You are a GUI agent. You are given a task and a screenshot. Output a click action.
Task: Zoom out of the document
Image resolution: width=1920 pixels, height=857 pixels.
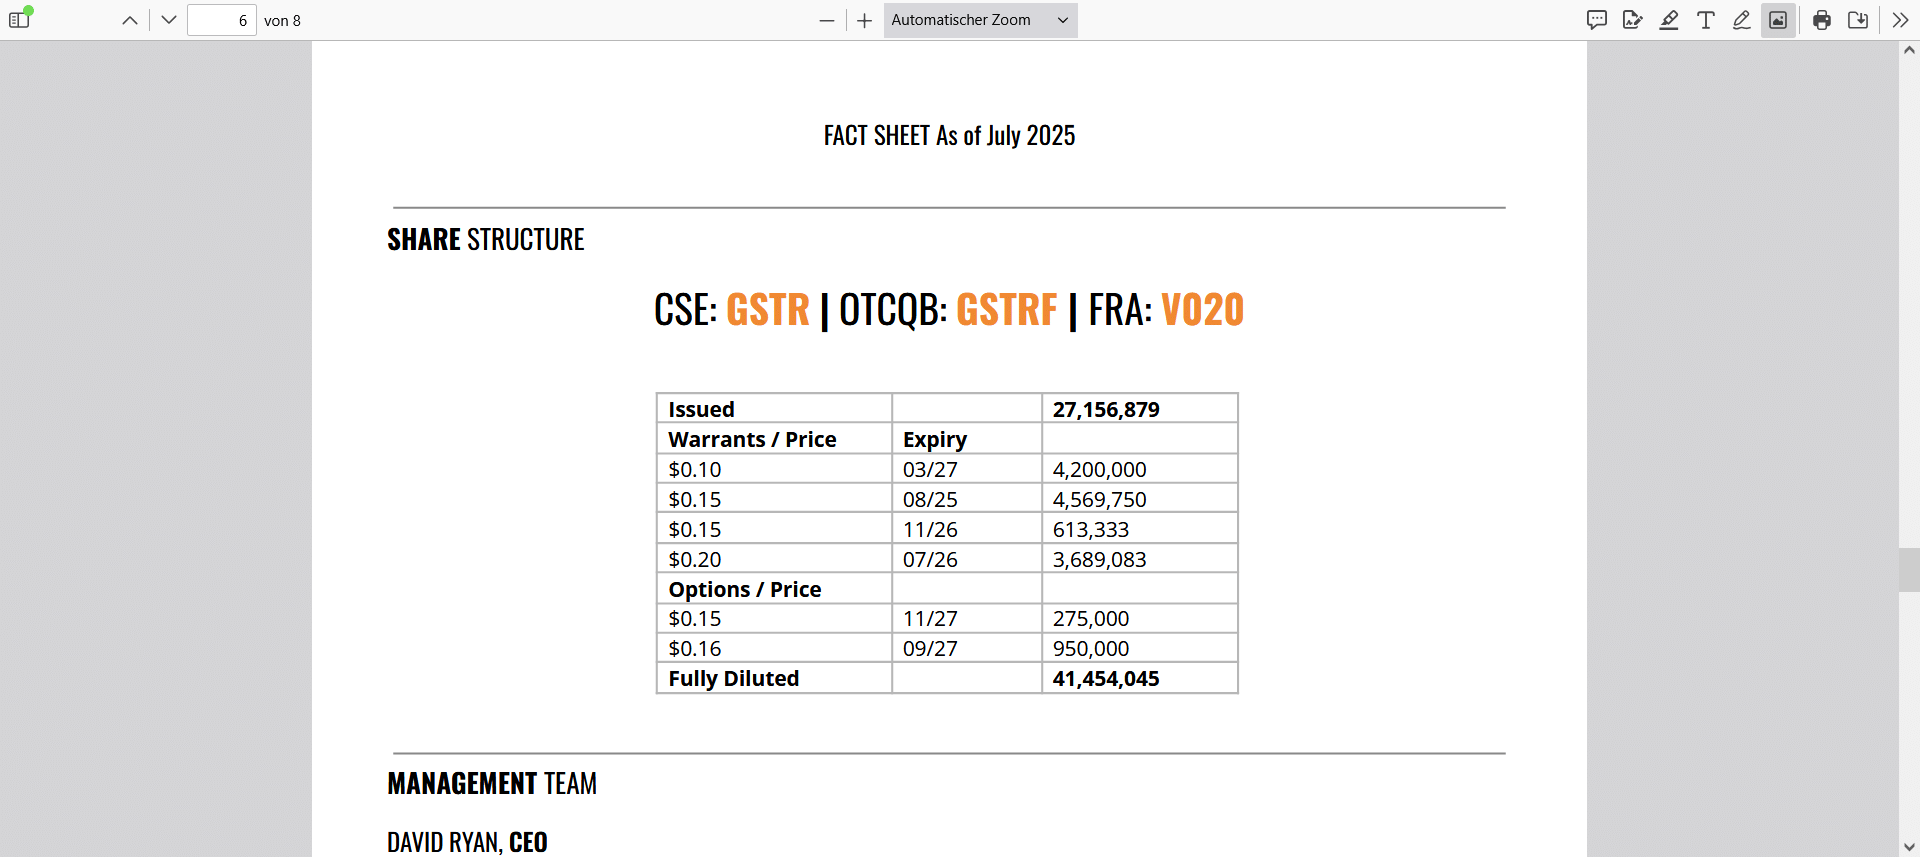(826, 20)
